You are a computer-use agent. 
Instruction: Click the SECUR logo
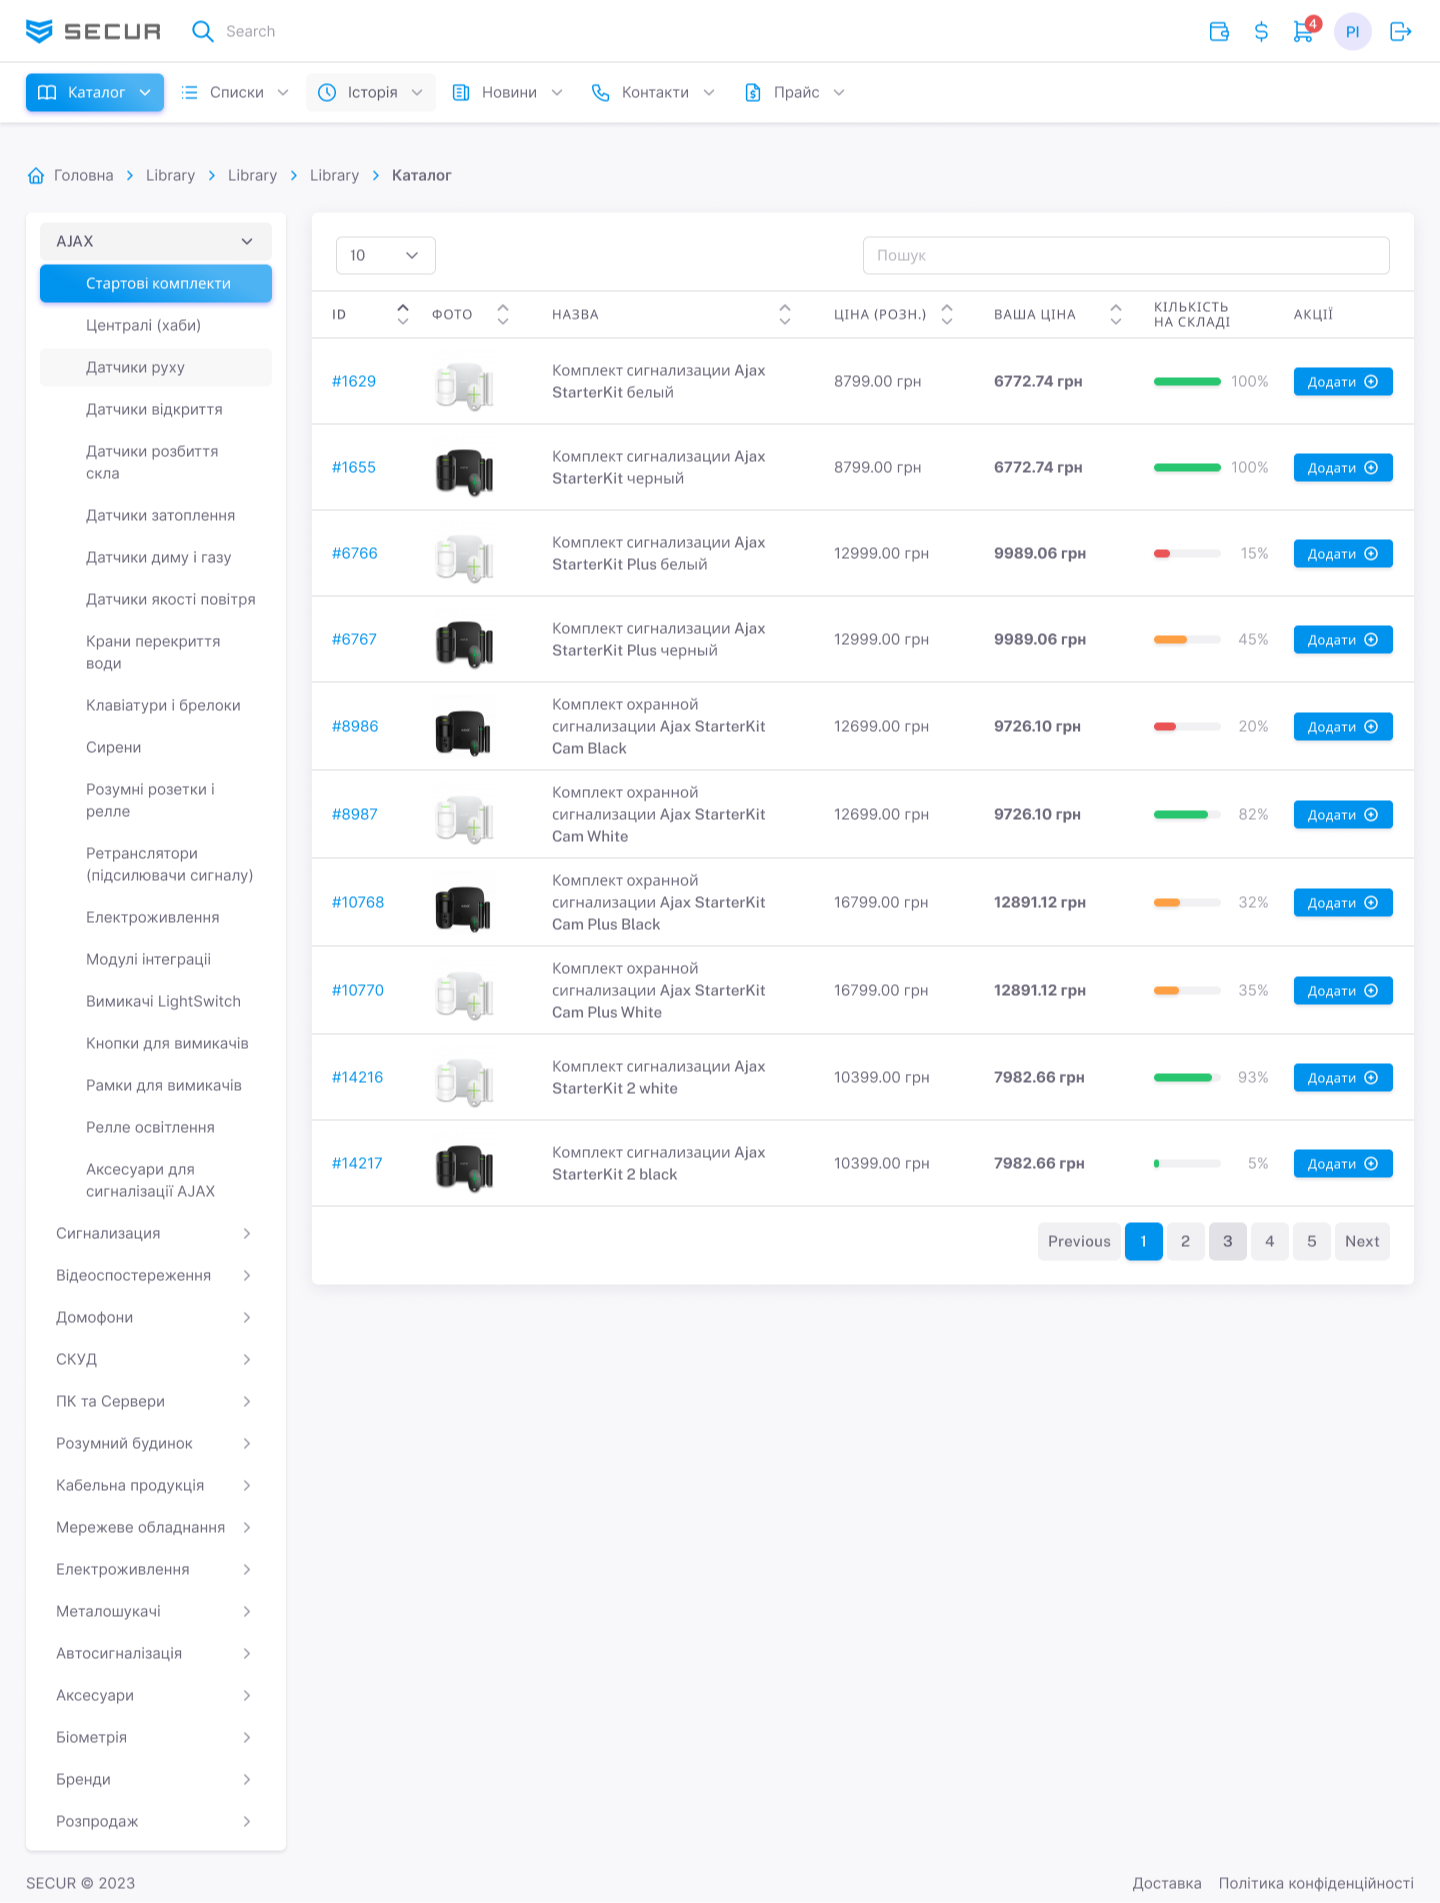point(93,32)
